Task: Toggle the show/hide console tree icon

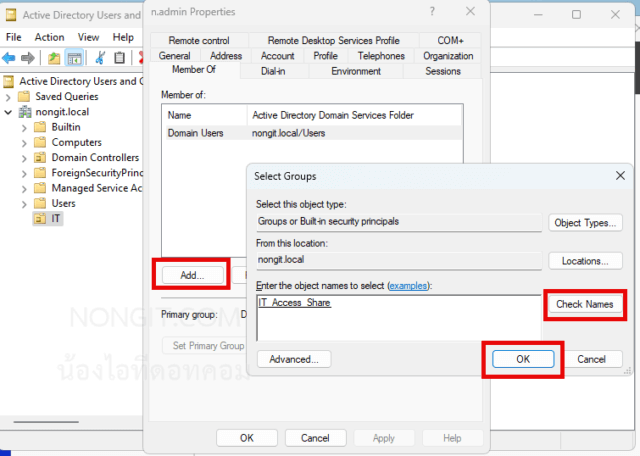Action: pyautogui.click(x=74, y=58)
